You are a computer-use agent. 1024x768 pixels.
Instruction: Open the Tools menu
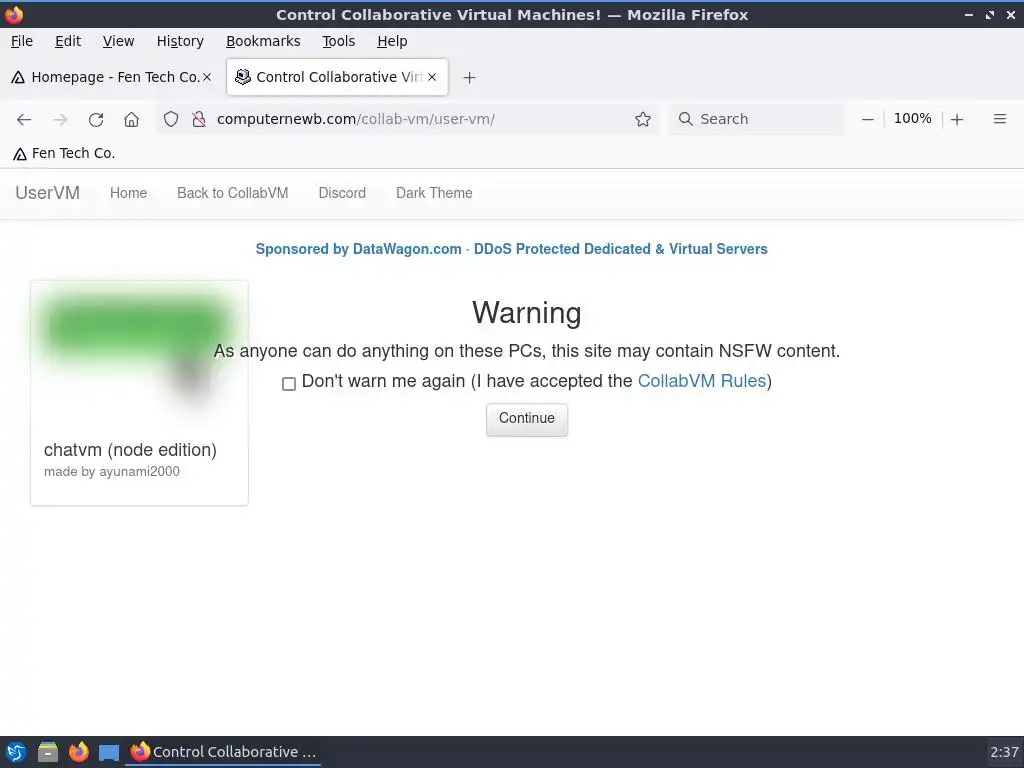pos(339,41)
